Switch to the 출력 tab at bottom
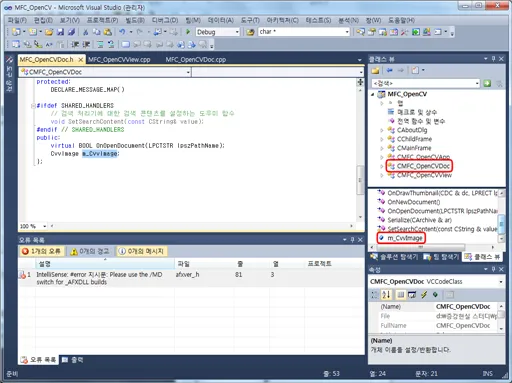This screenshot has width=512, height=383. click(x=73, y=360)
